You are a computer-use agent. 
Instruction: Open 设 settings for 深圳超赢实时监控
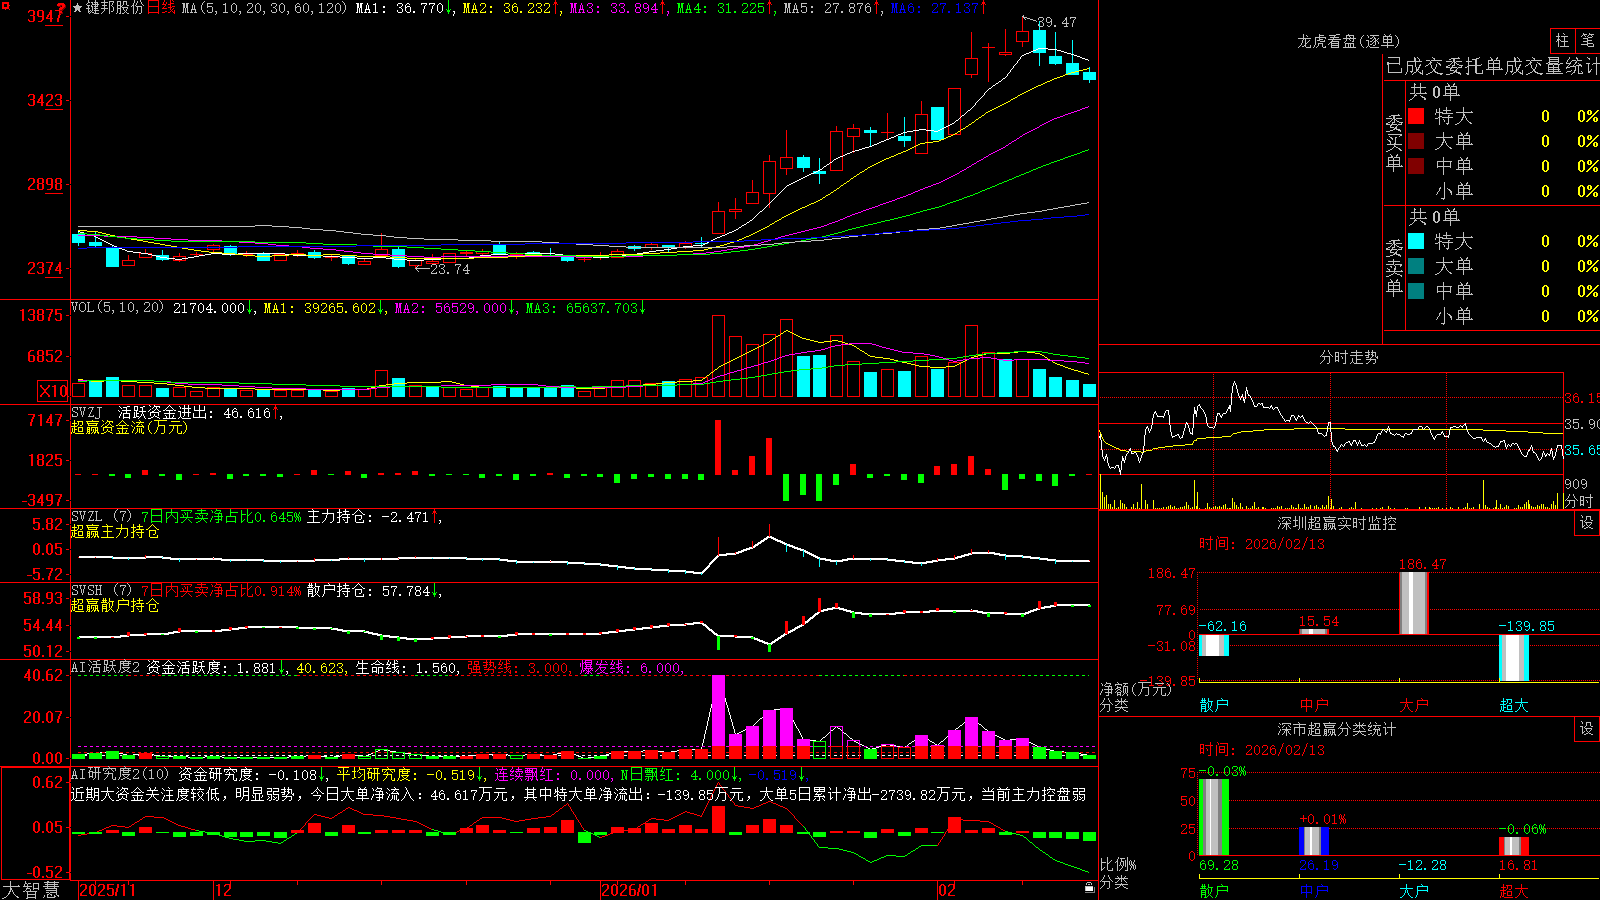coord(1587,523)
